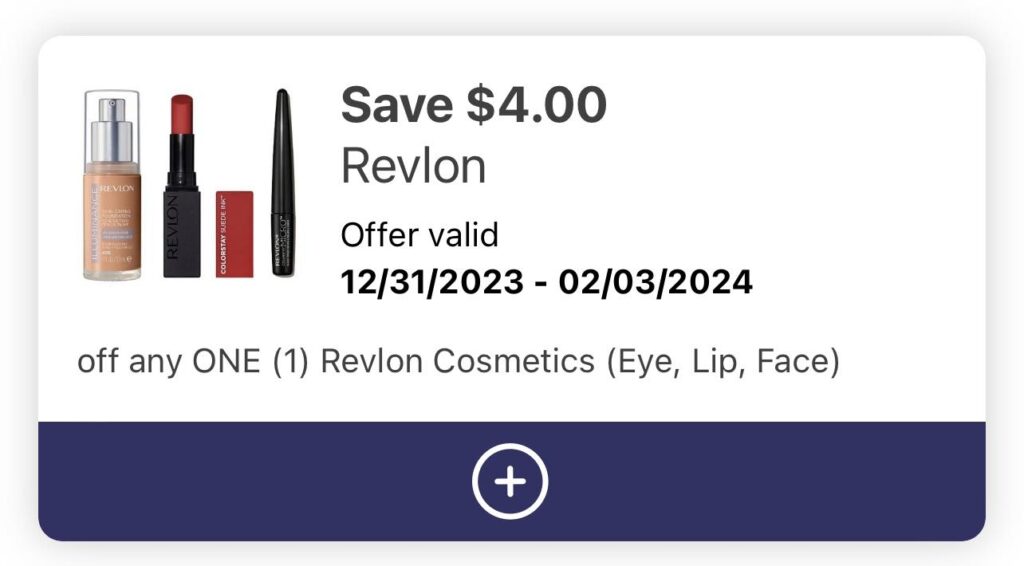Viewport: 1024px width, 566px height.
Task: Click the '(Eye, Lip, Face)' text
Action: (x=721, y=361)
